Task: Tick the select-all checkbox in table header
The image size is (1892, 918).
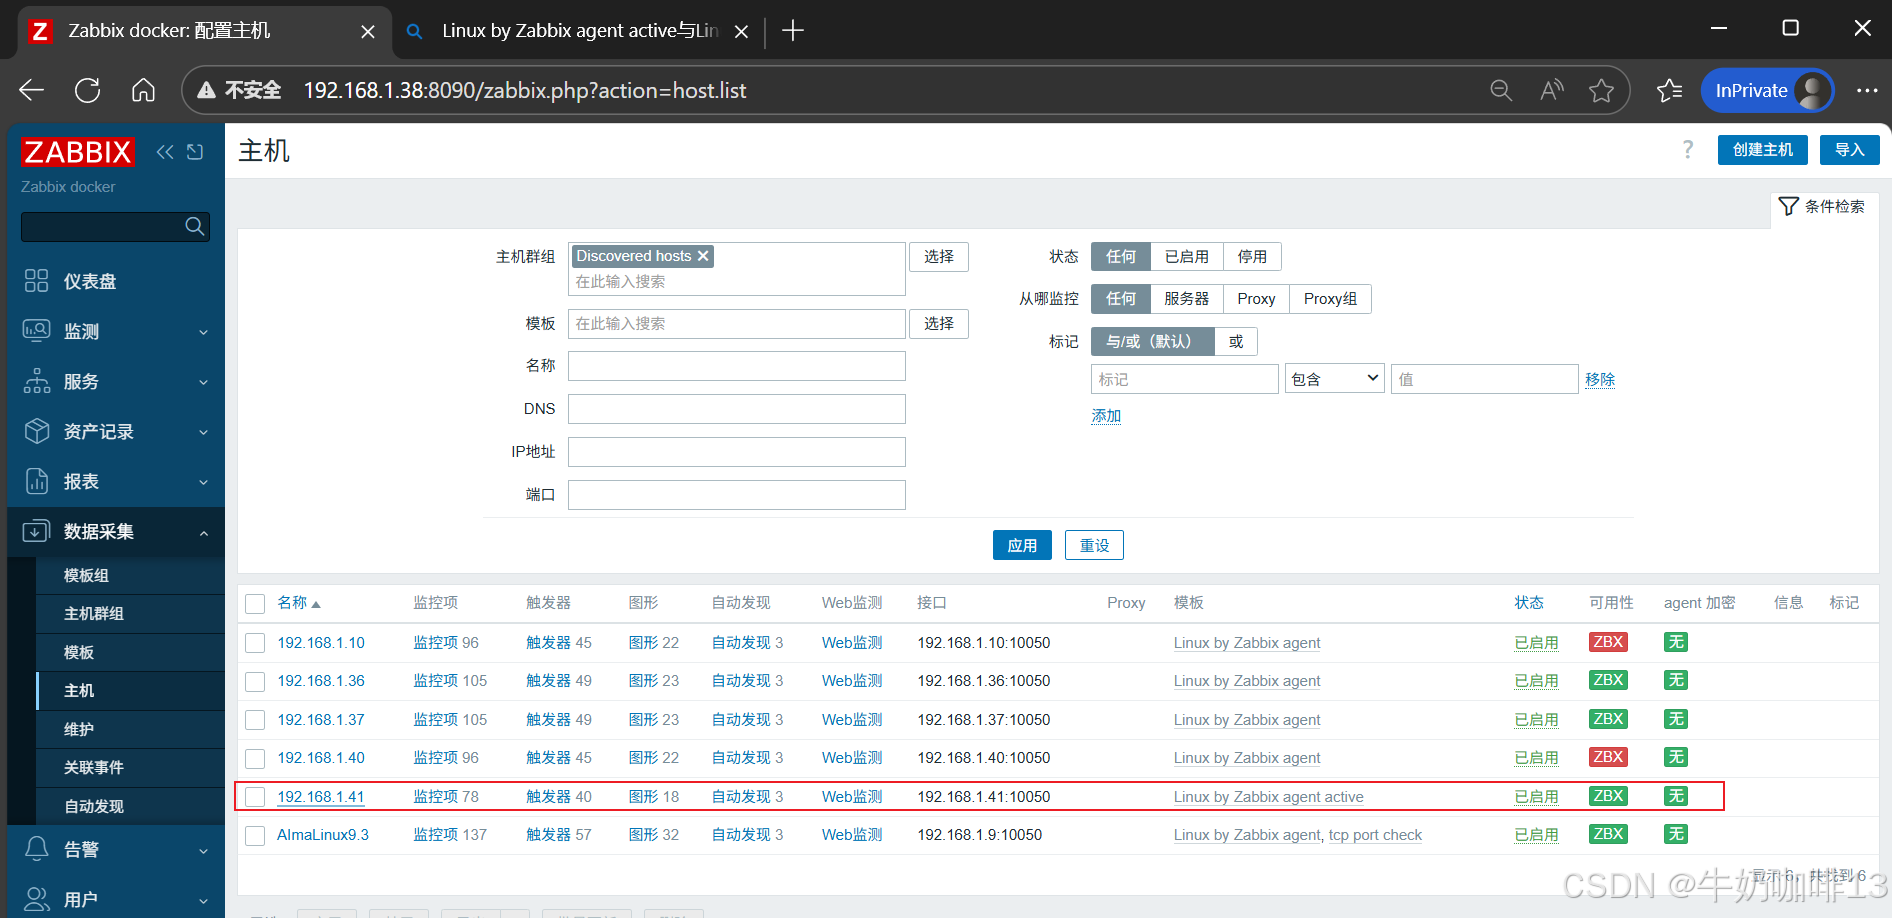Action: tap(255, 604)
